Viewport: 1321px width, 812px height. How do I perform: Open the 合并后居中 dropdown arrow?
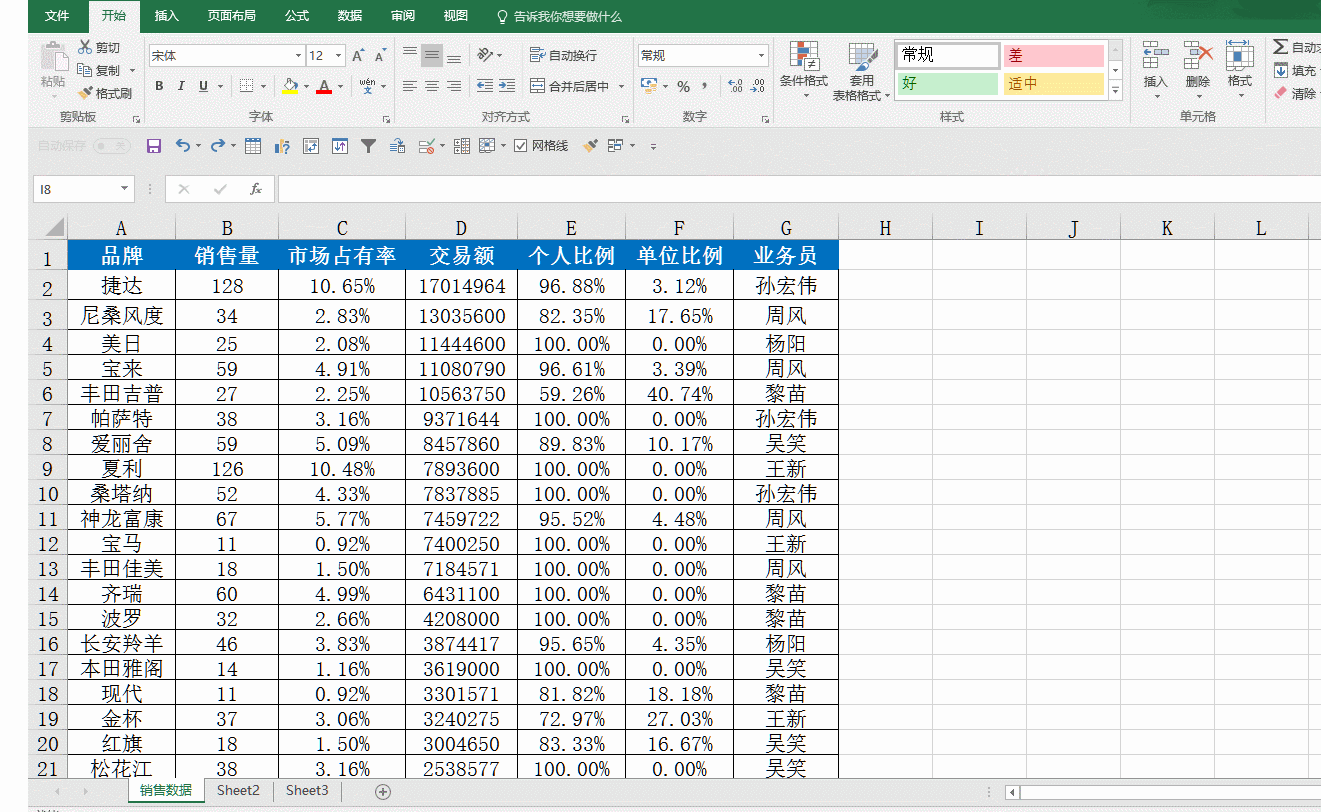tap(622, 87)
